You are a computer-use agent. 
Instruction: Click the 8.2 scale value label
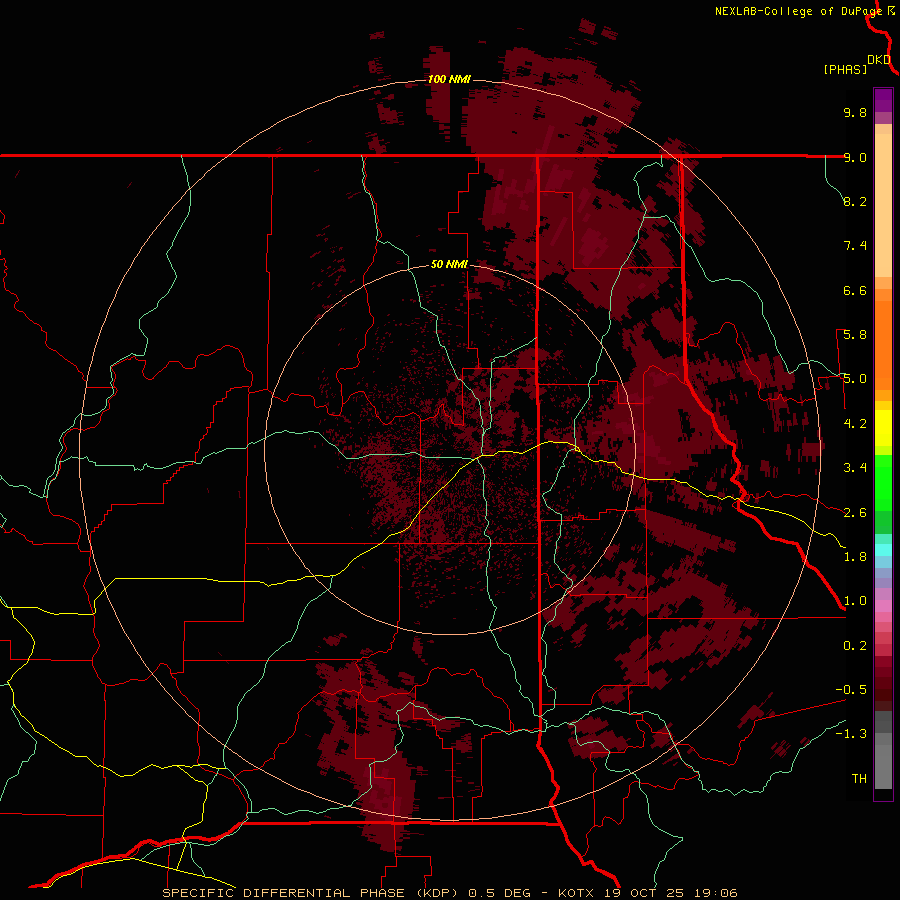(855, 201)
